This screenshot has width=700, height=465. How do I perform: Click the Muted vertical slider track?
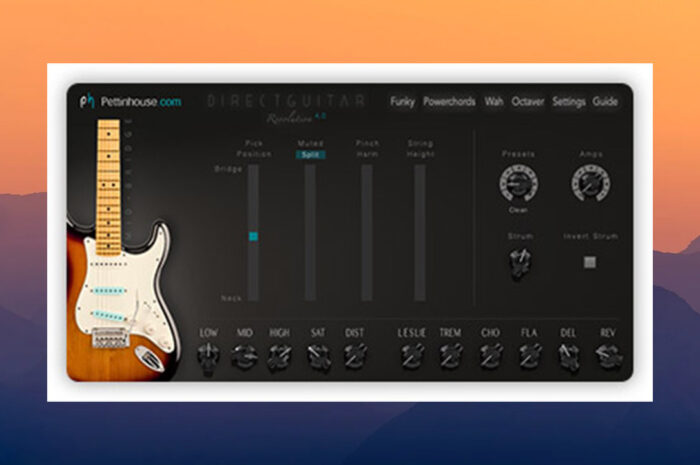[x=310, y=232]
